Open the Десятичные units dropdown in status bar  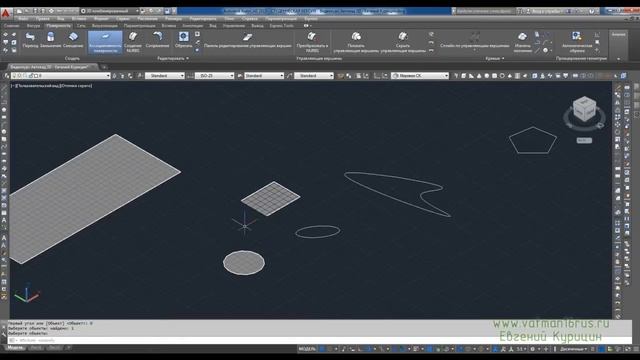[x=572, y=349]
